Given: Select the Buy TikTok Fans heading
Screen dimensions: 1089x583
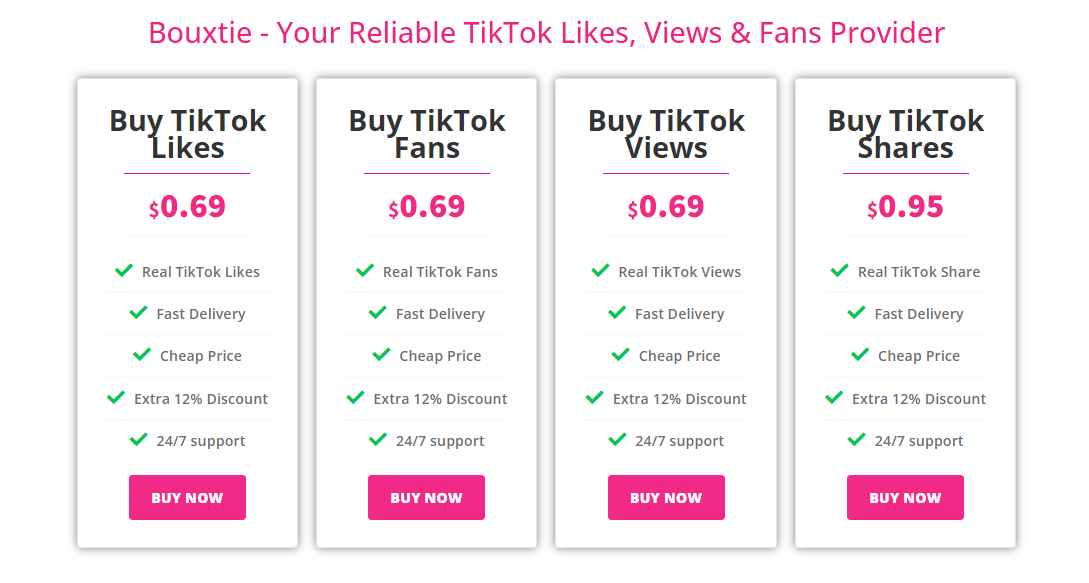Looking at the screenshot, I should coord(426,134).
